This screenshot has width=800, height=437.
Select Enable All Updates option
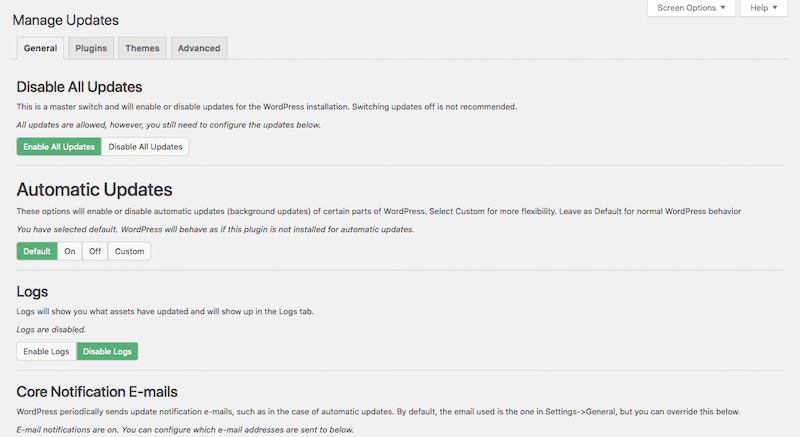click(x=59, y=146)
